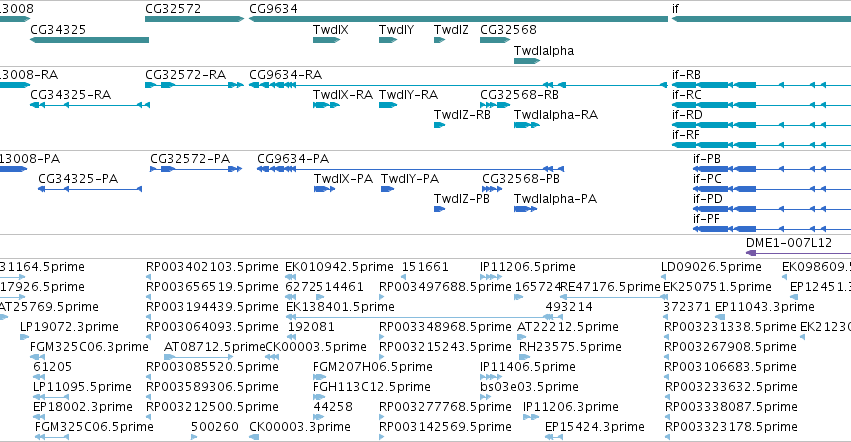Select the FGM207H06.5prime EST label
Screen dimensions: 851x442
tap(373, 367)
